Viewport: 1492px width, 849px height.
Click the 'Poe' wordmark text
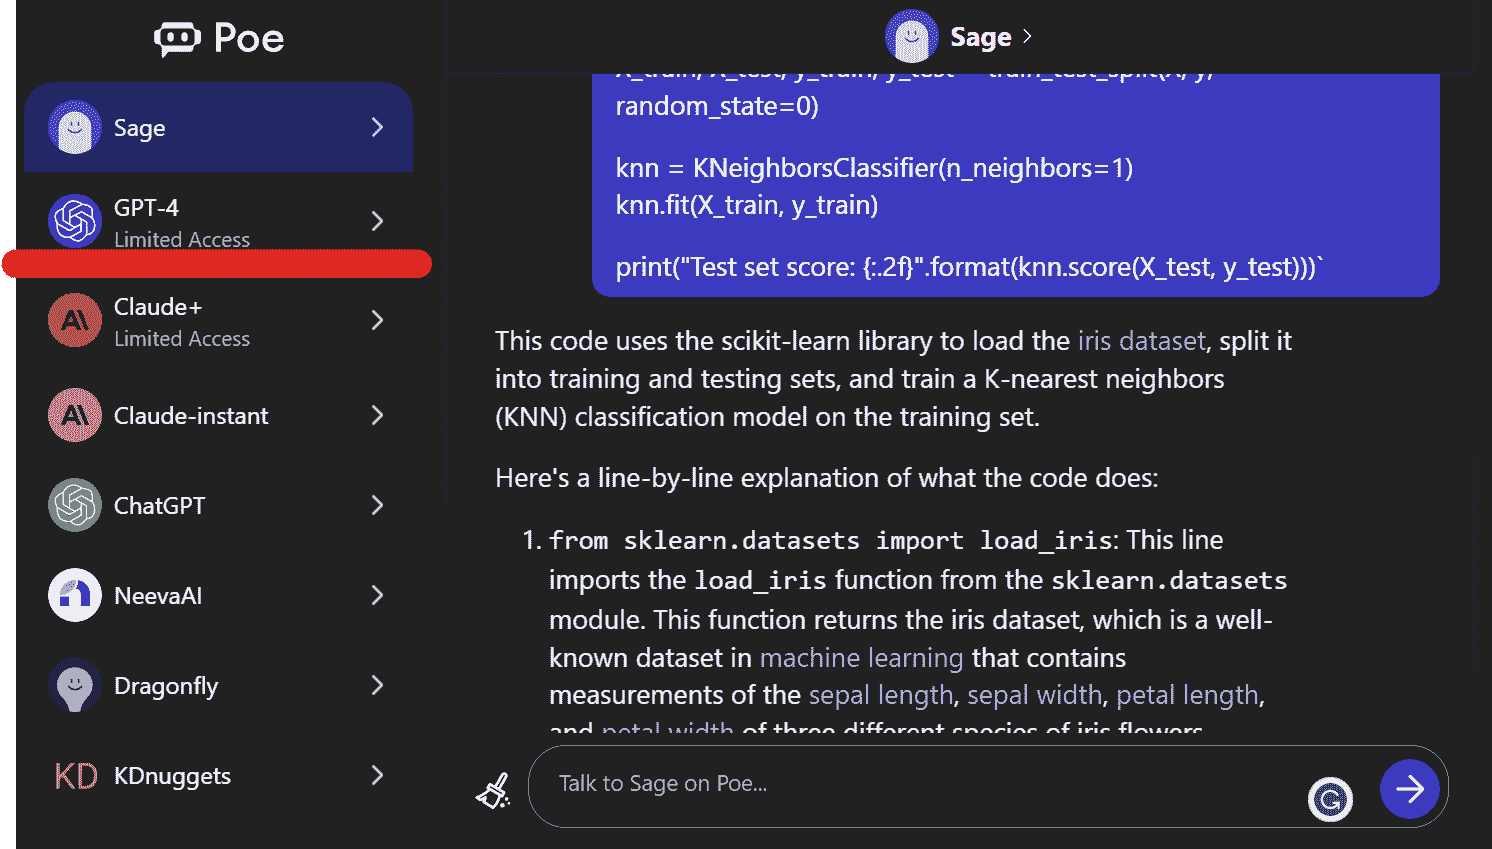(x=249, y=39)
